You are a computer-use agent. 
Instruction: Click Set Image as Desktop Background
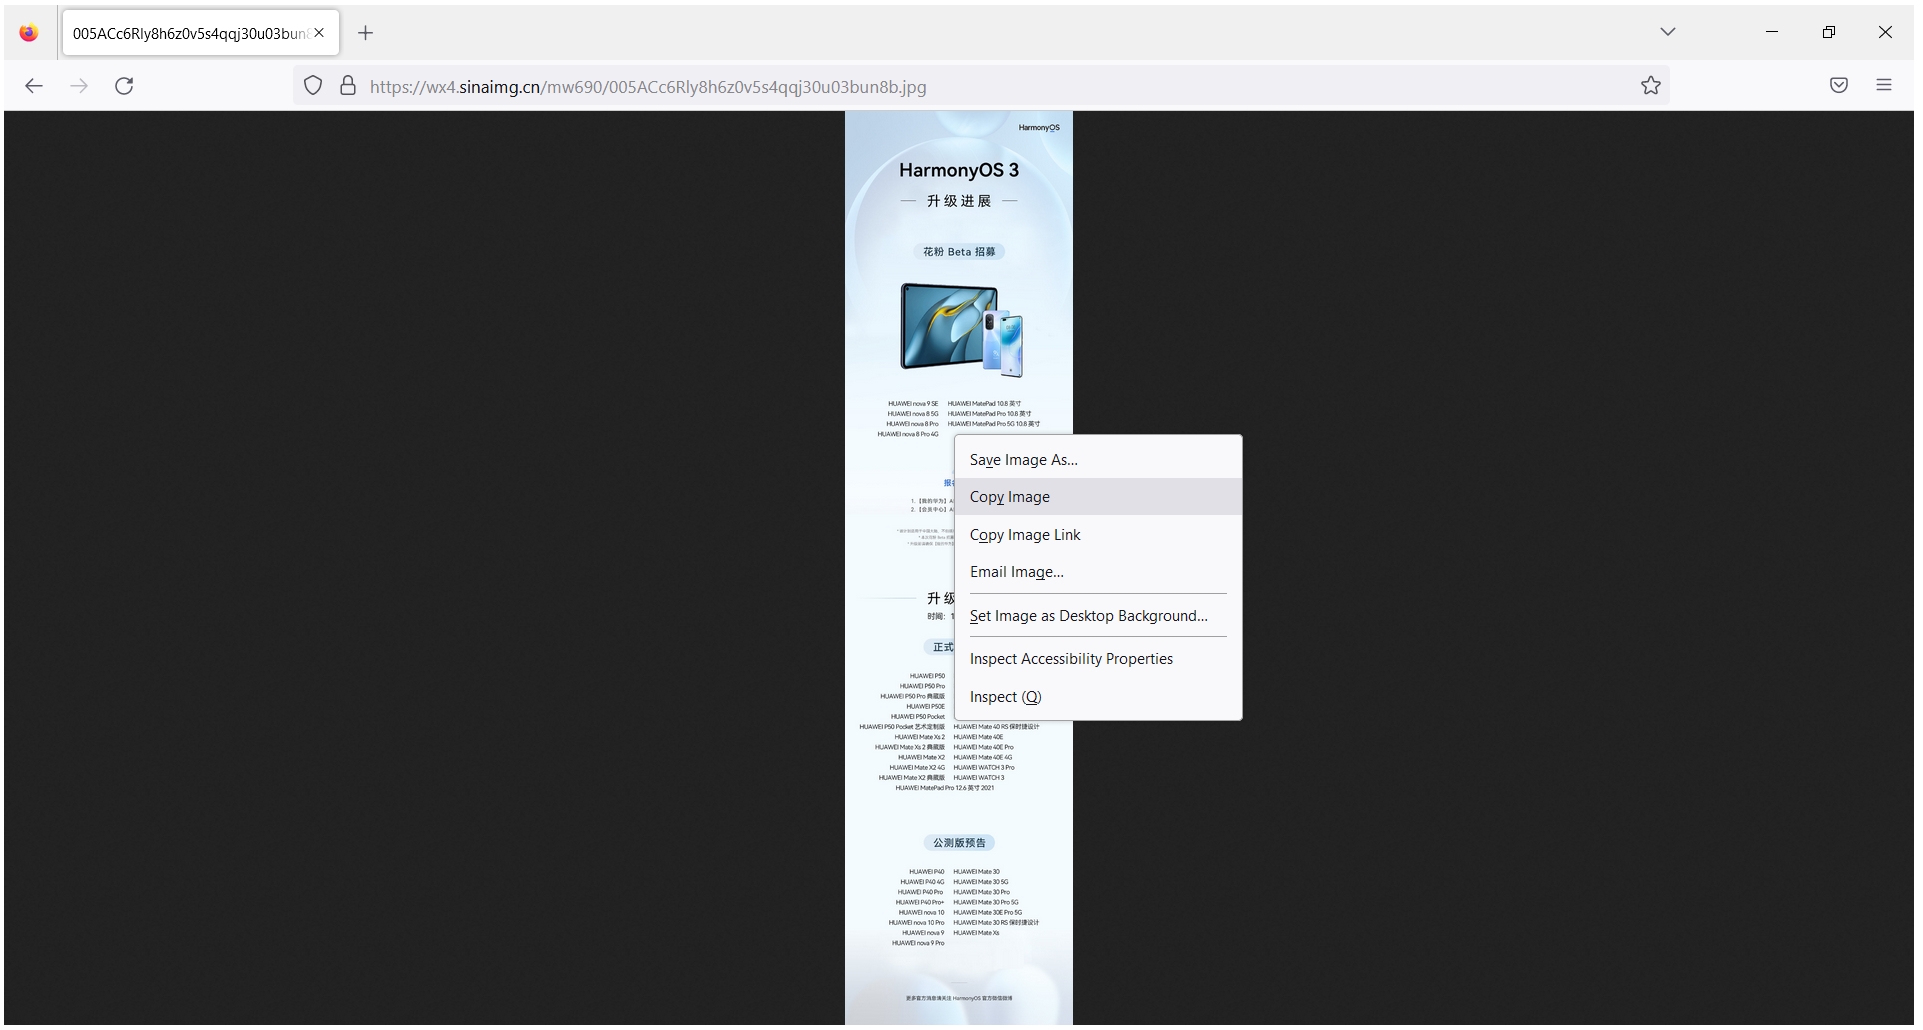click(1089, 615)
